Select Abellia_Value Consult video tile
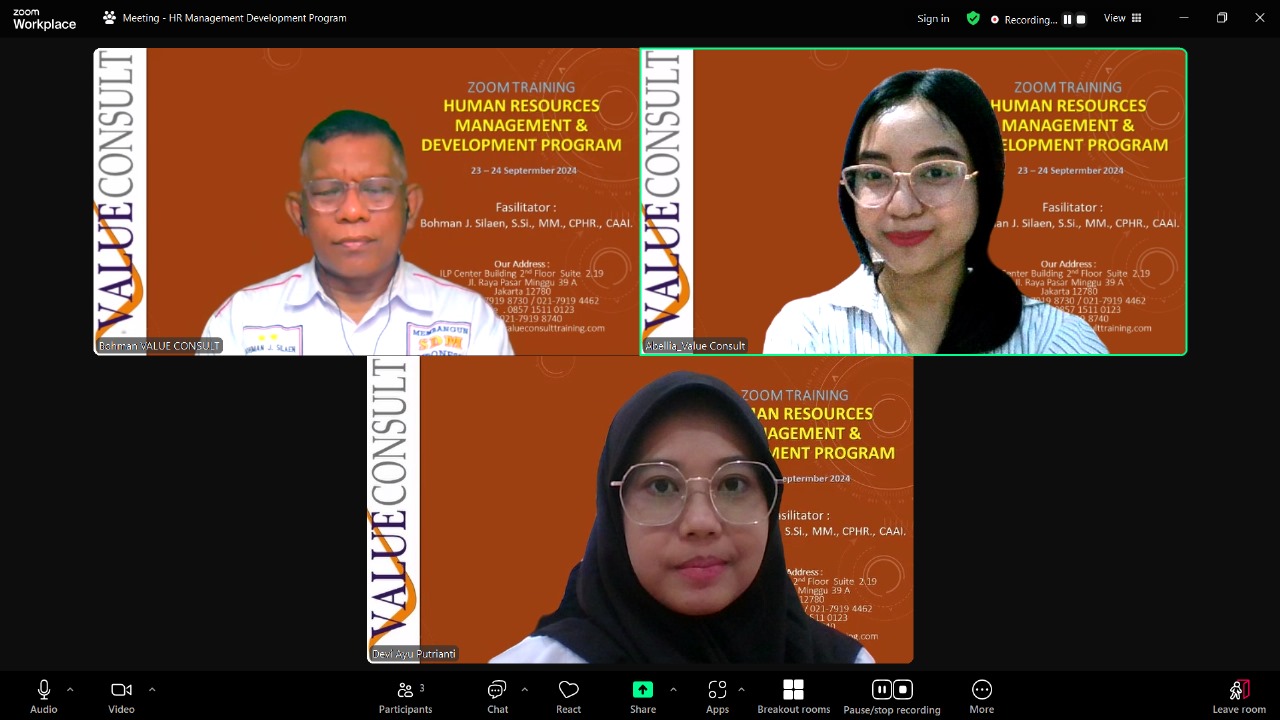This screenshot has height=720, width=1280. click(913, 202)
